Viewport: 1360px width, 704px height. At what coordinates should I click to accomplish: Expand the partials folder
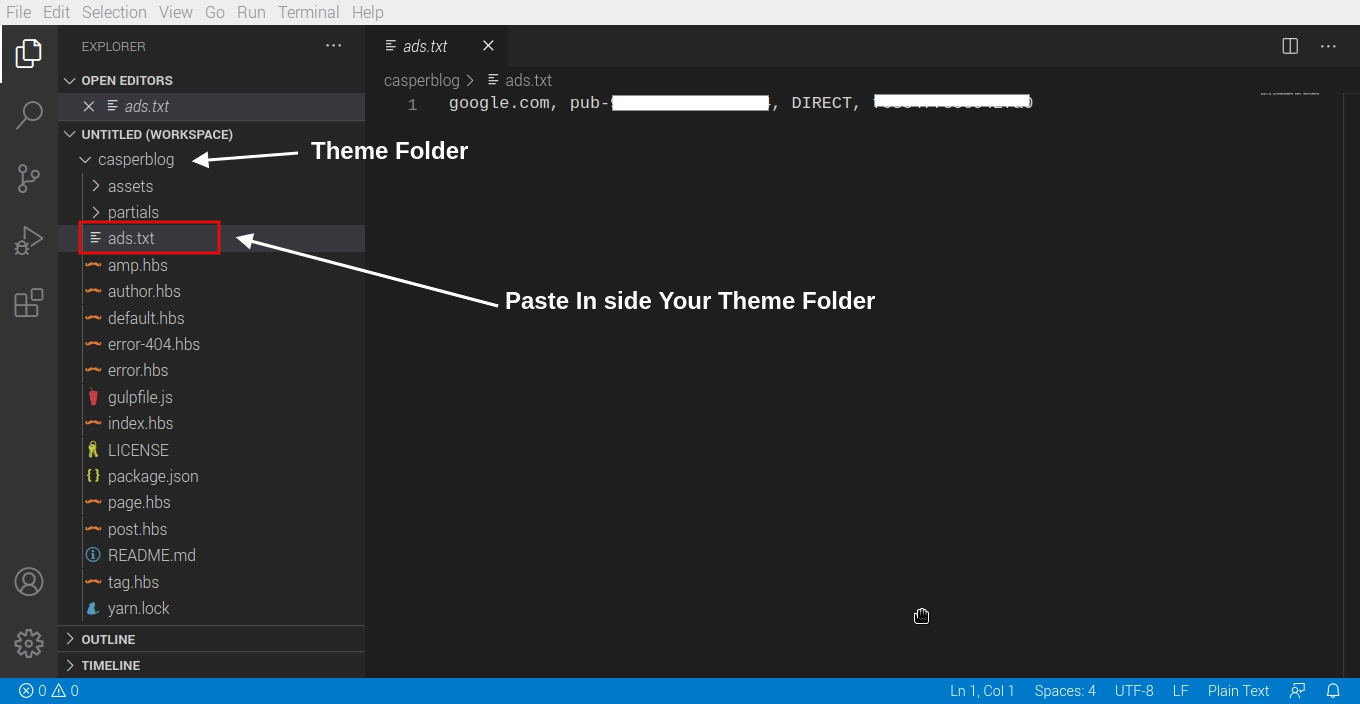pos(133,212)
